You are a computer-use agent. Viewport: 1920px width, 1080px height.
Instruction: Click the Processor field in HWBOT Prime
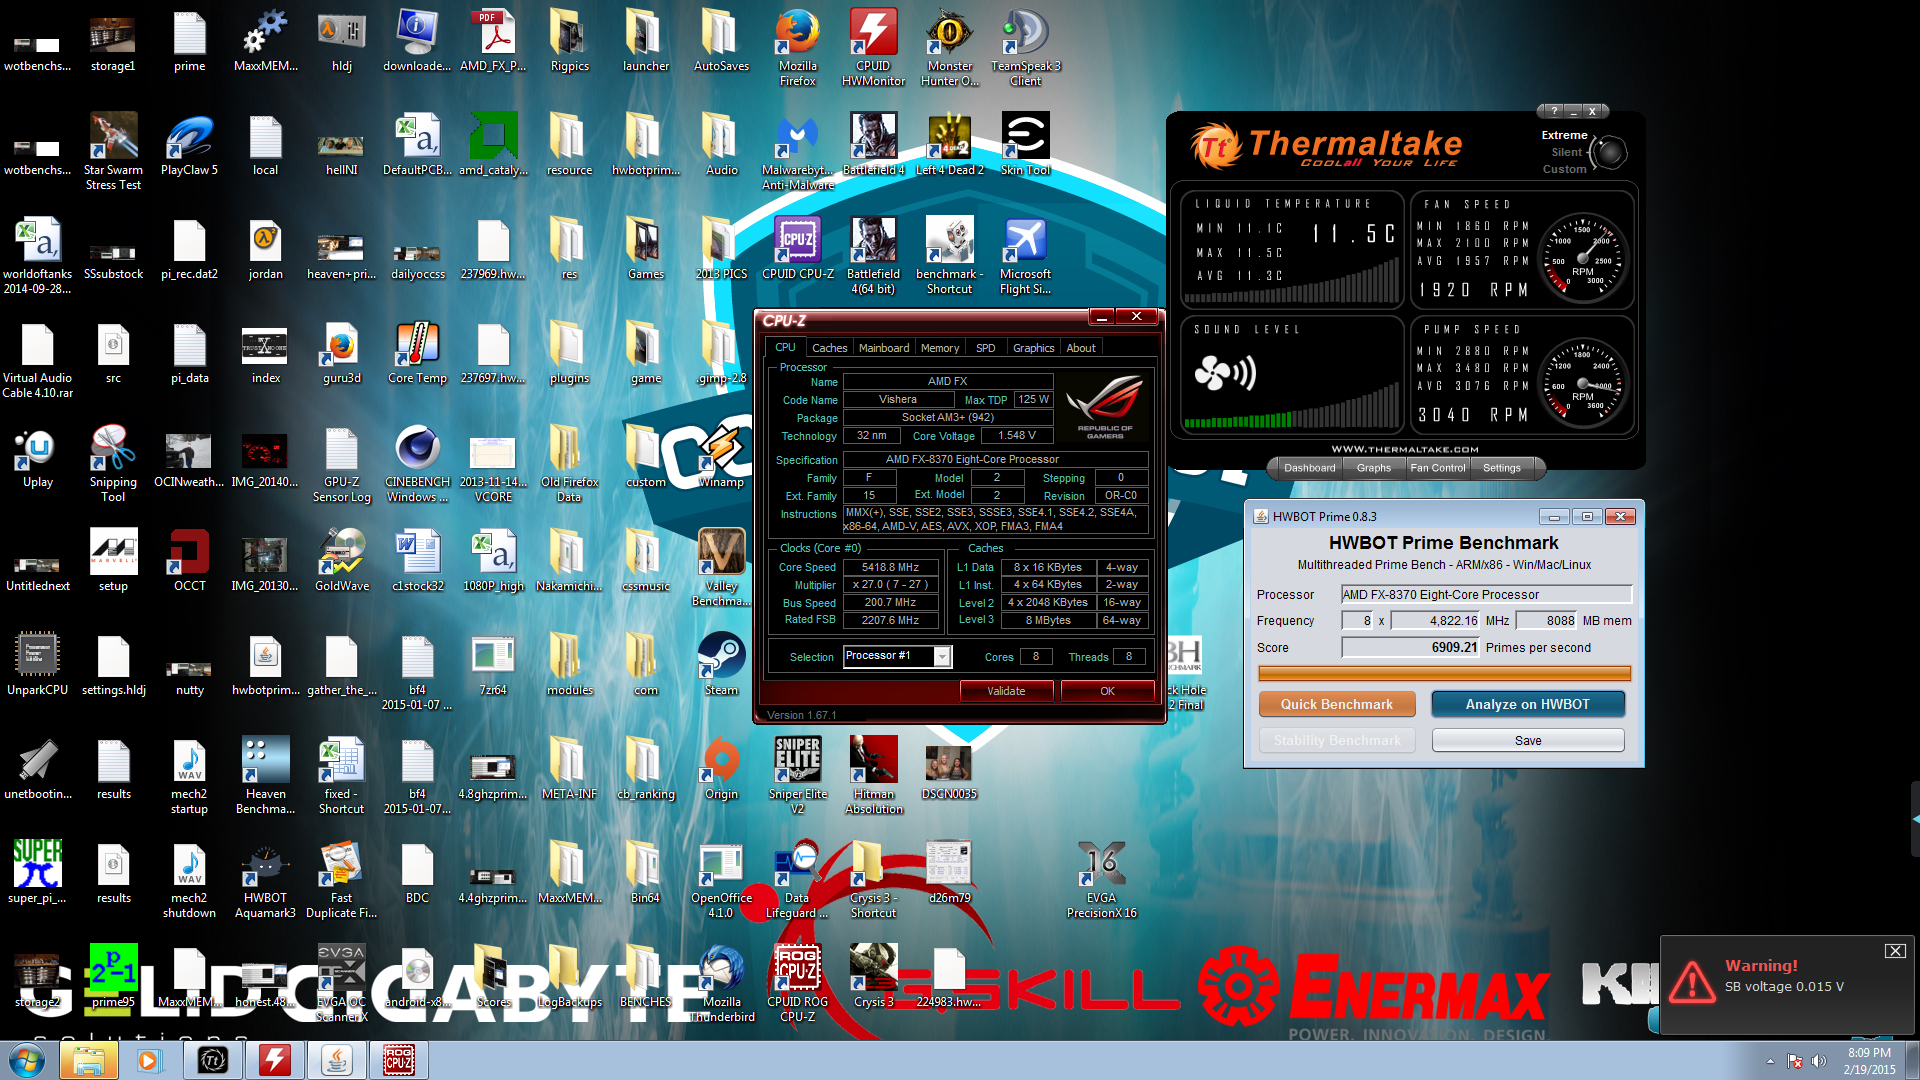point(1486,594)
